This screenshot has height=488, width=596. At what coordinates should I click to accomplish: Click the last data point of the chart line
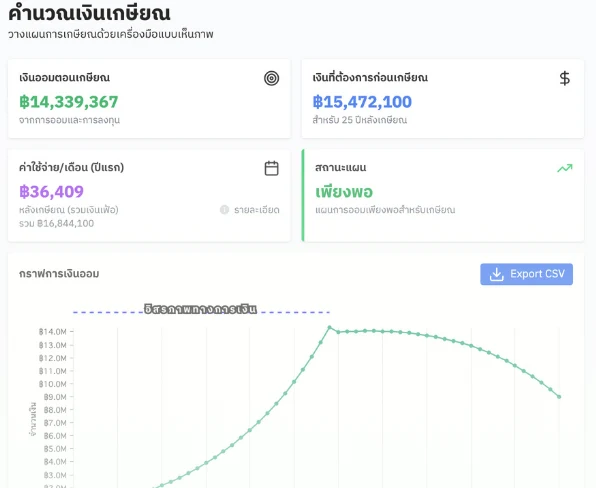point(559,397)
